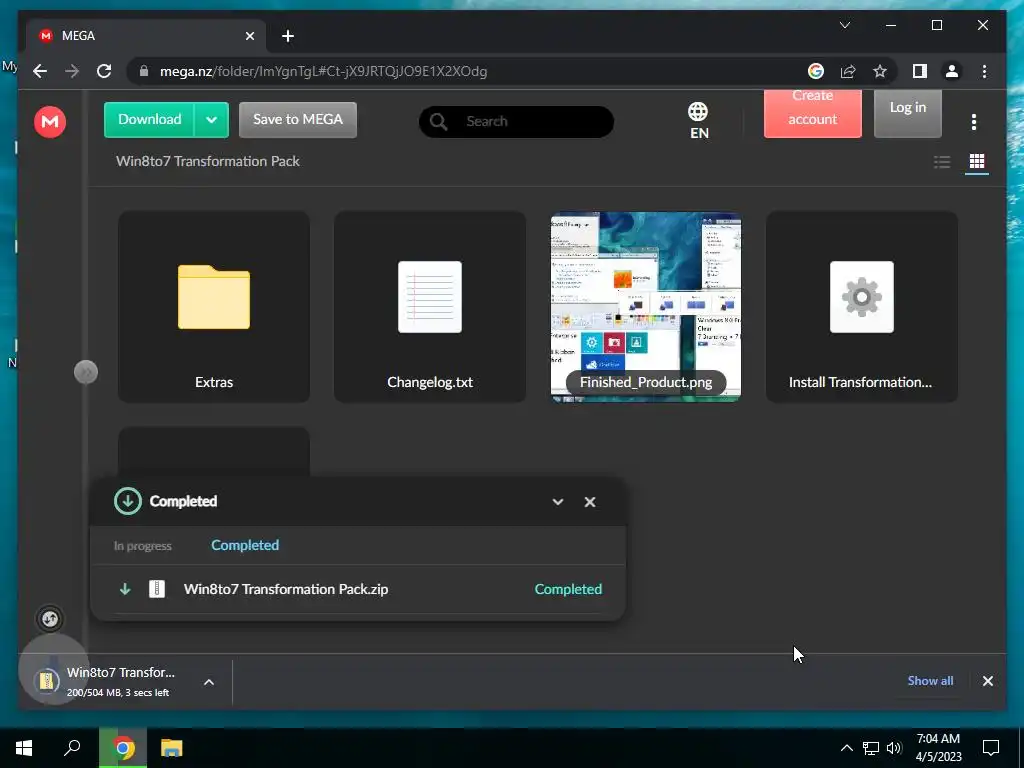Switch to grid thumbnail view
This screenshot has width=1024, height=768.
(976, 161)
